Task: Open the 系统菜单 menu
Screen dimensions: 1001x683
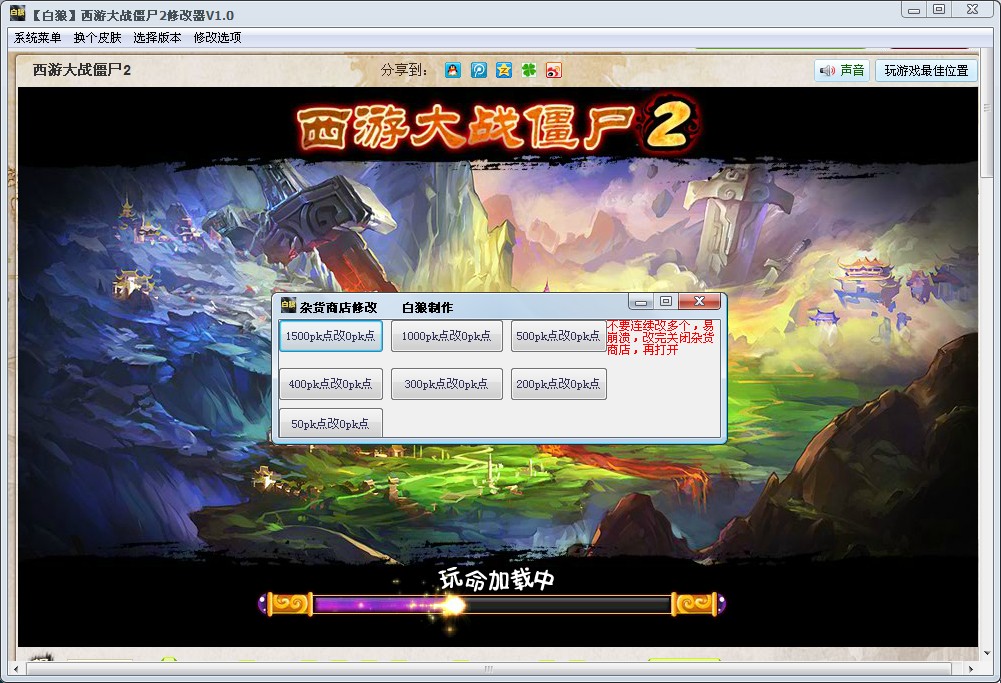Action: 38,38
